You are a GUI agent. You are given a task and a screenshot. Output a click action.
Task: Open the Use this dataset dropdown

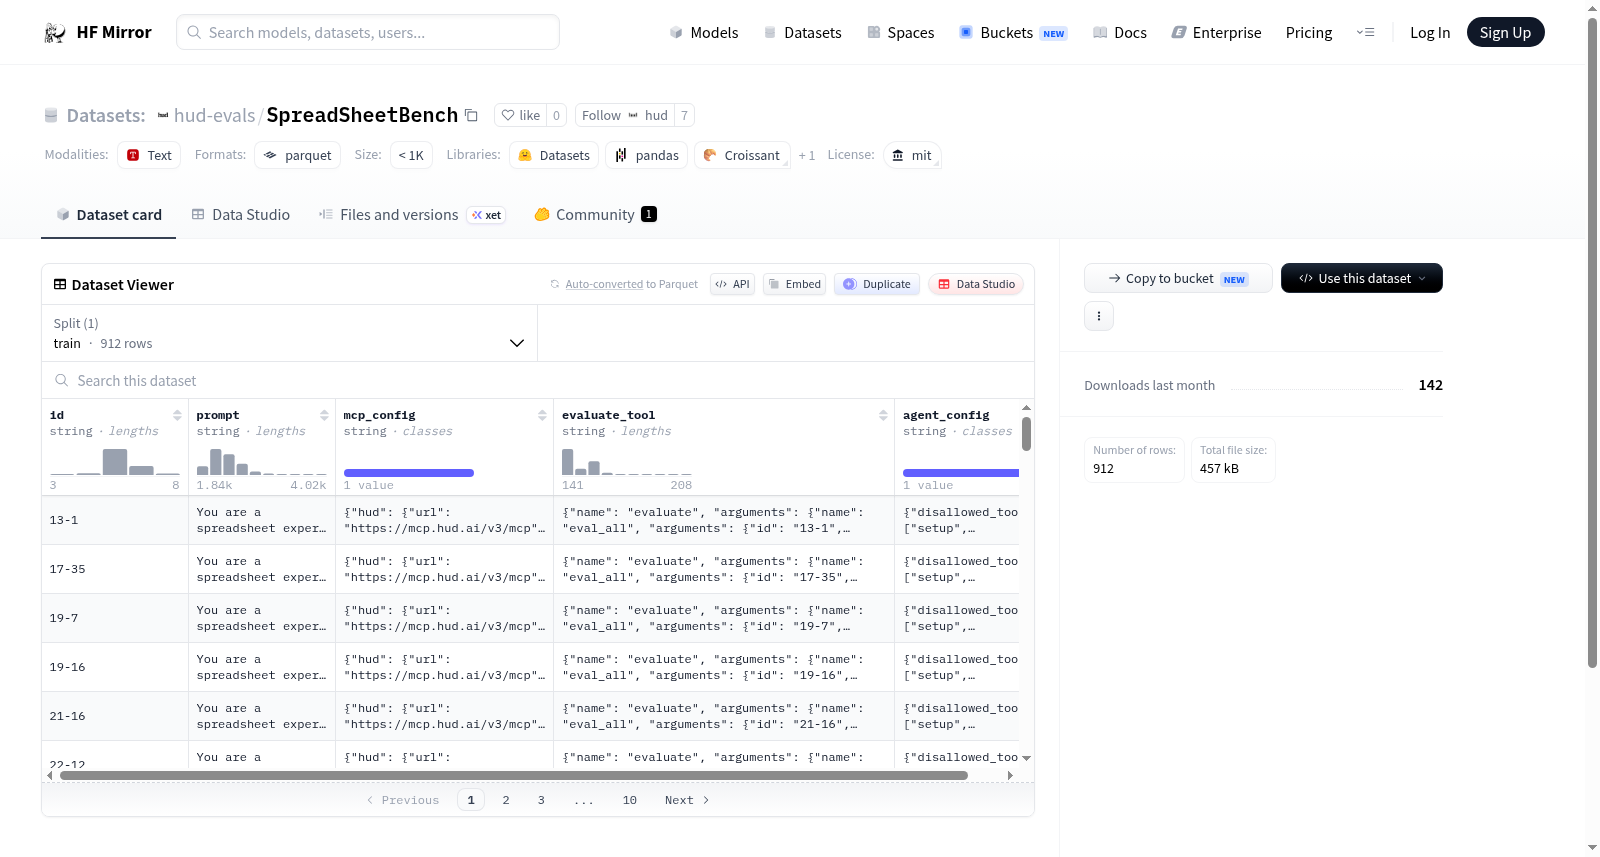1362,278
